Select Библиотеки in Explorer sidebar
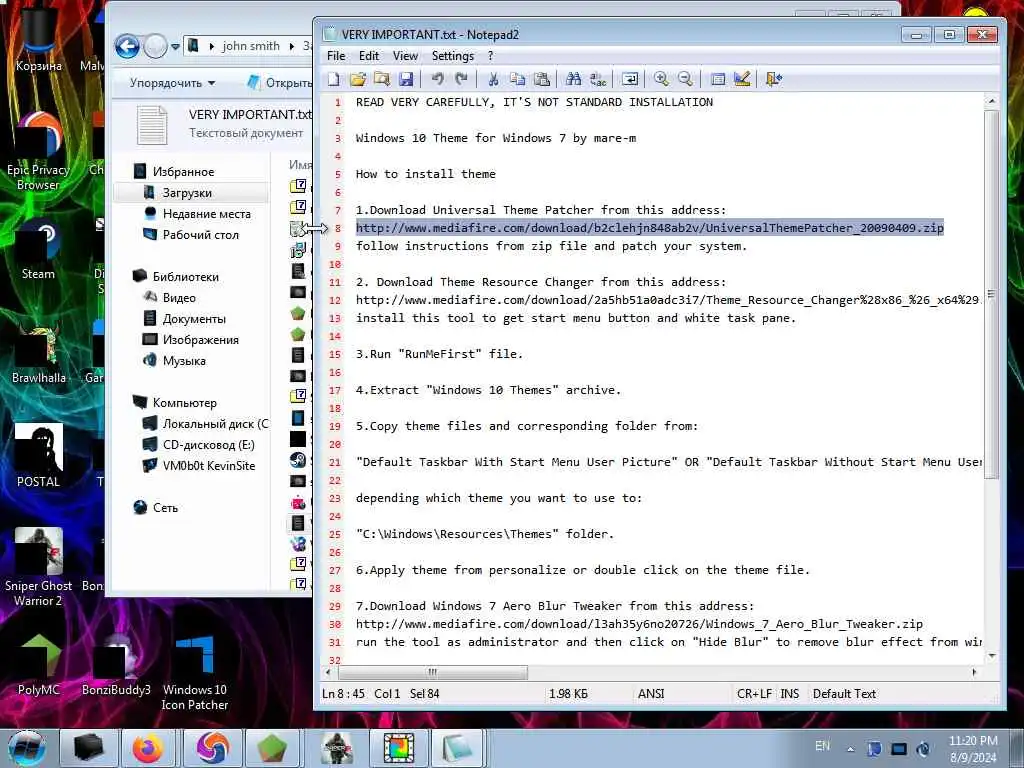This screenshot has height=768, width=1024. 185,277
